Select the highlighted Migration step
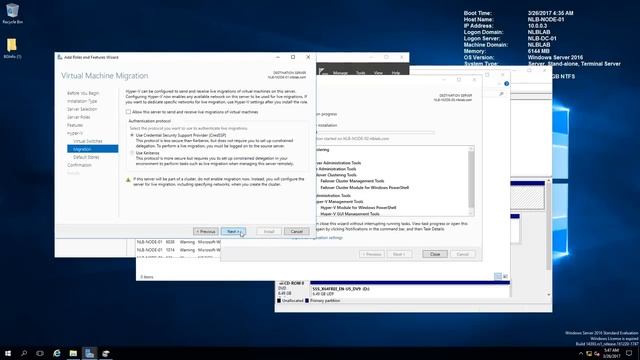Image resolution: width=640 pixels, height=360 pixels. tap(93, 149)
